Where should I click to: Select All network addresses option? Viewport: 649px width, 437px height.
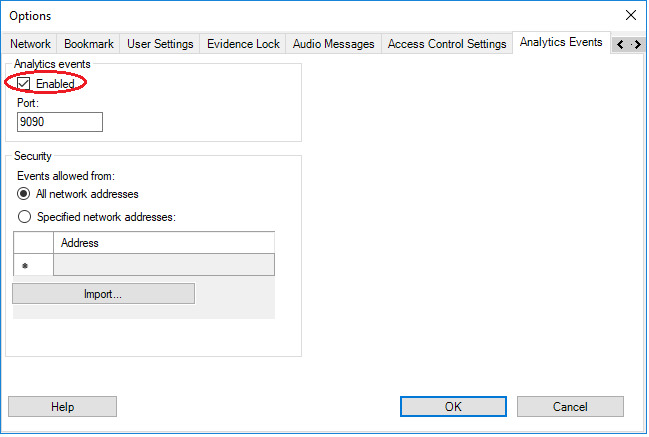tap(24, 194)
